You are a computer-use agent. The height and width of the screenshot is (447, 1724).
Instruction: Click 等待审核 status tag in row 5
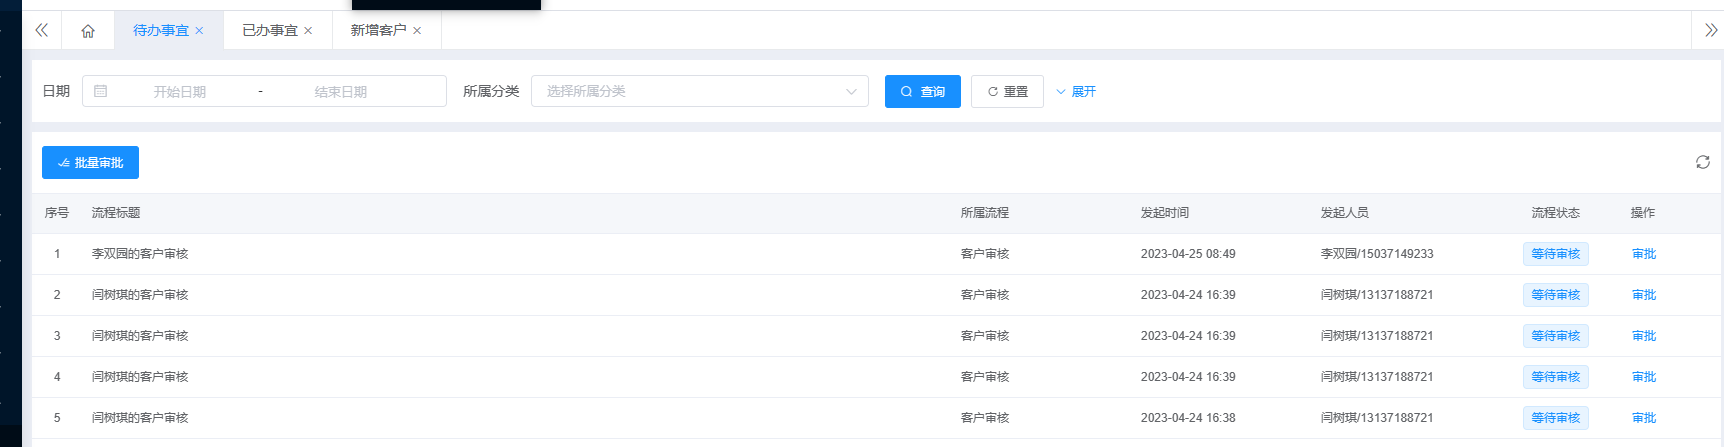click(1555, 418)
